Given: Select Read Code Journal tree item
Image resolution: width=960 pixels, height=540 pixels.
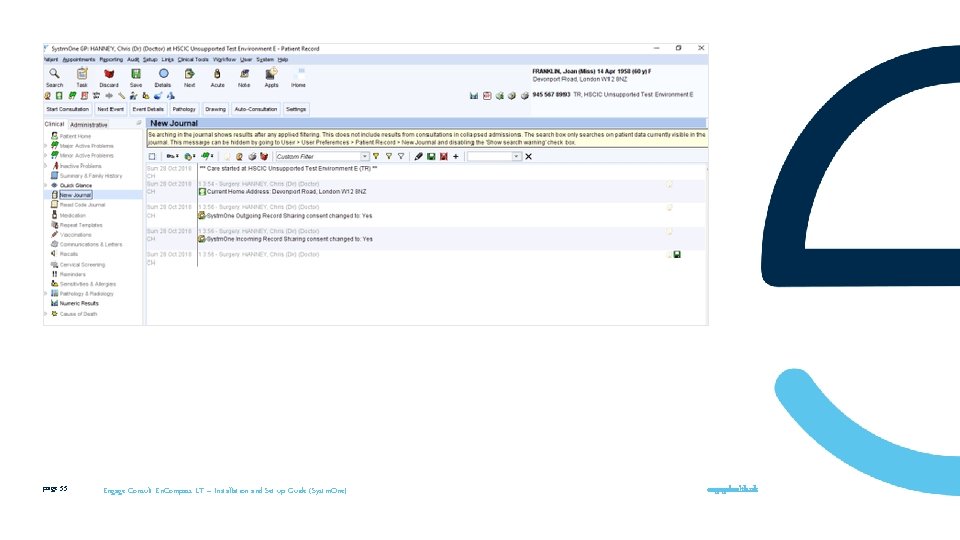Looking at the screenshot, I should [82, 205].
